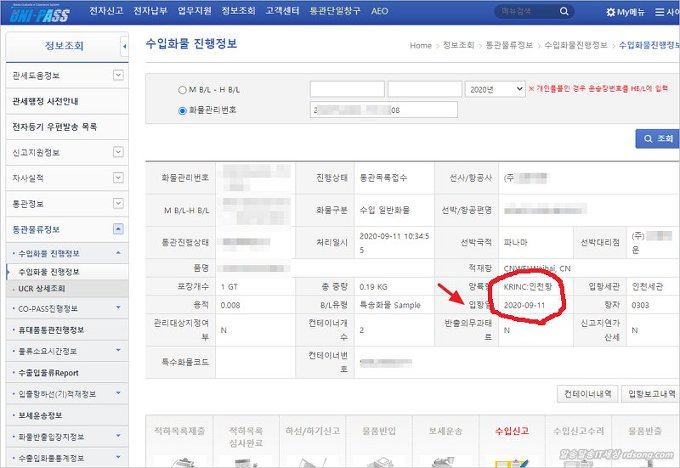
Task: Collapse the 통관물류정보 section
Action: point(118,229)
